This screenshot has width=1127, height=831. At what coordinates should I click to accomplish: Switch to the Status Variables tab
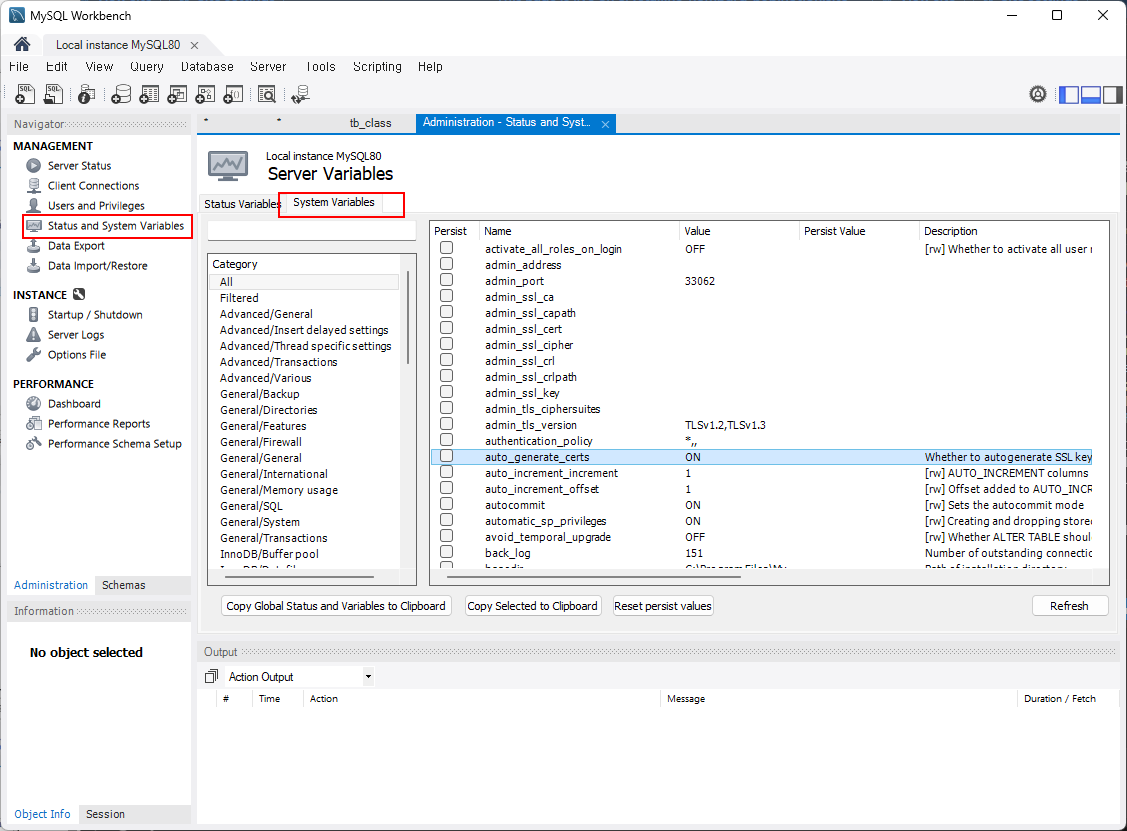[242, 204]
